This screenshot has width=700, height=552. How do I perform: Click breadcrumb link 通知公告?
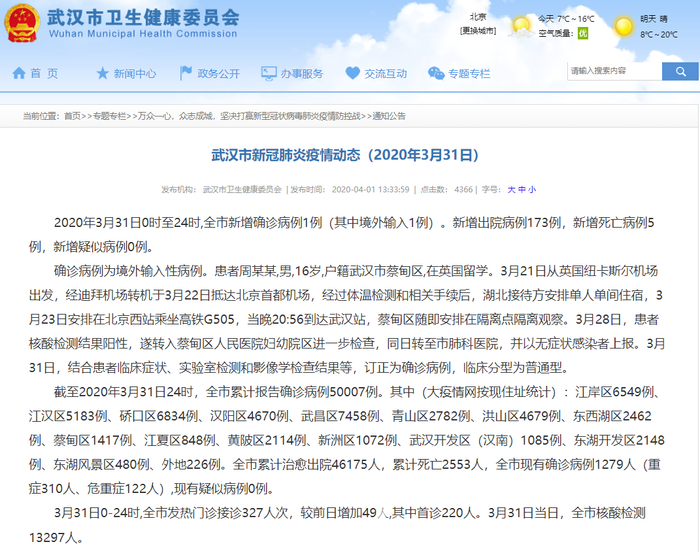[389, 116]
